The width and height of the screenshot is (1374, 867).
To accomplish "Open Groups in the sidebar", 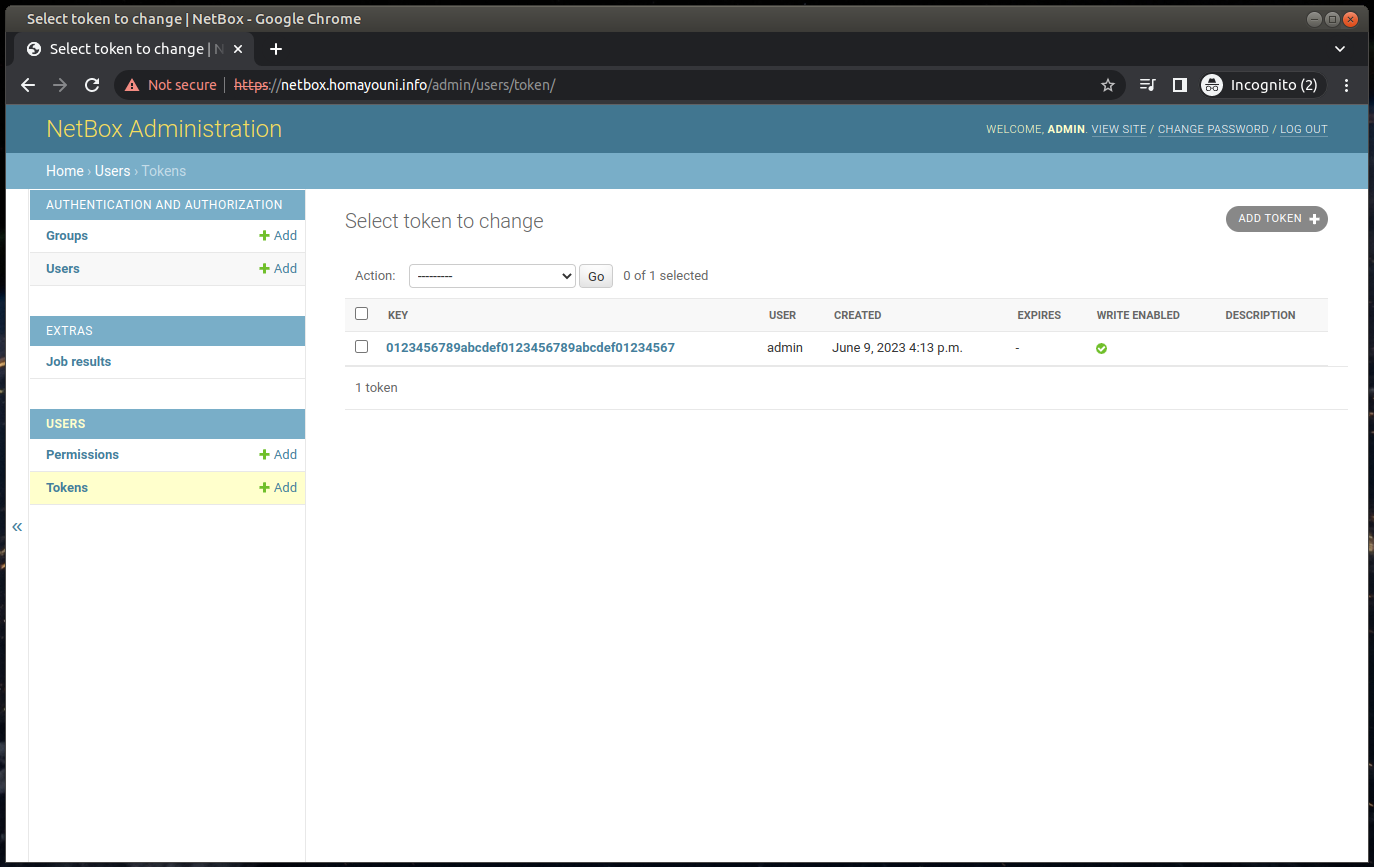I will click(67, 236).
